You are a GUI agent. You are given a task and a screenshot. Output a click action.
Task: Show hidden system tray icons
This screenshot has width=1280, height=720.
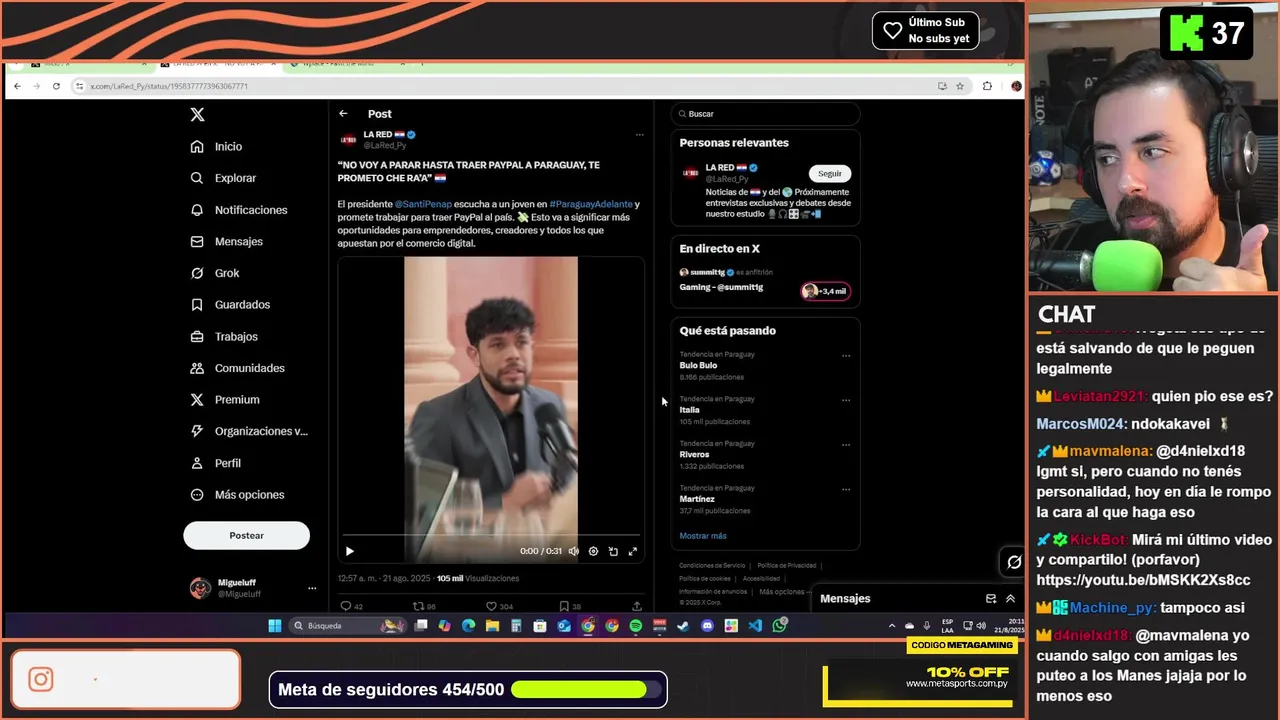point(892,626)
